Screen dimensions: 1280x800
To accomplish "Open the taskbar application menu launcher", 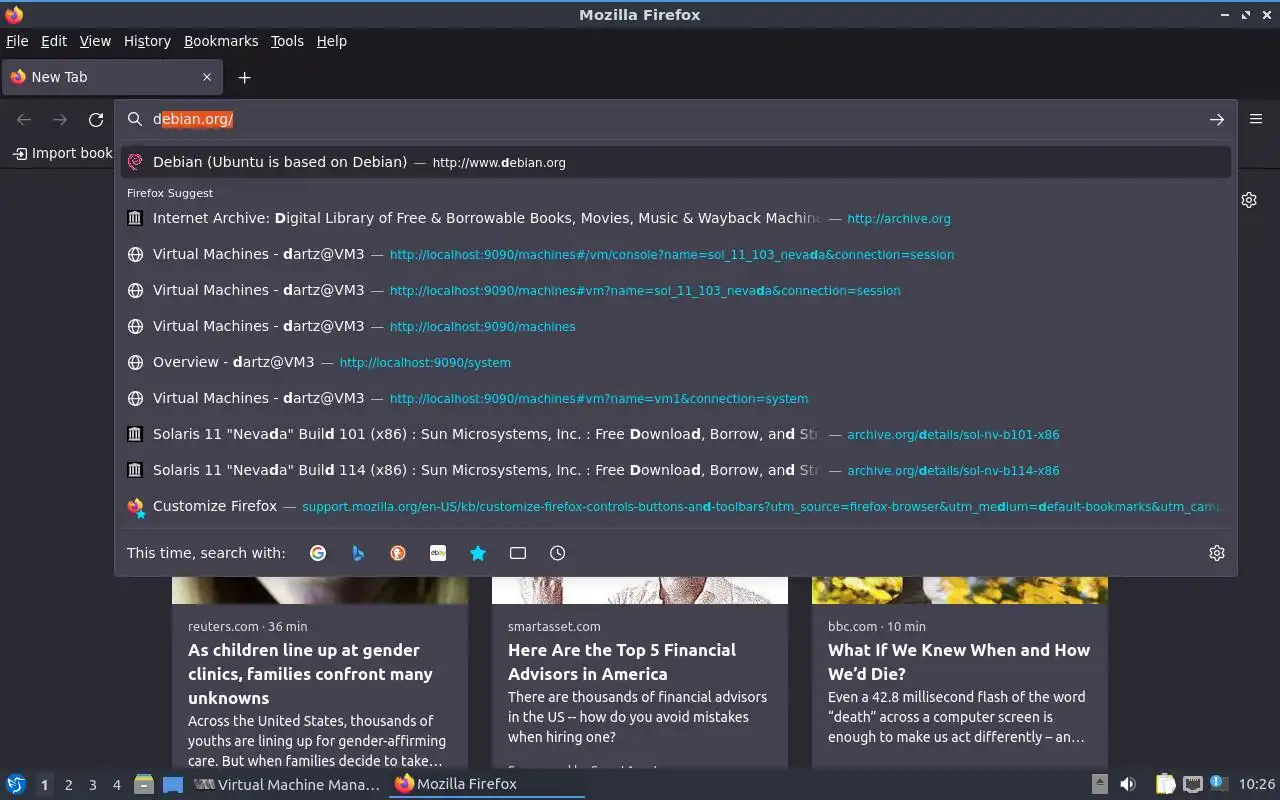I will point(16,784).
